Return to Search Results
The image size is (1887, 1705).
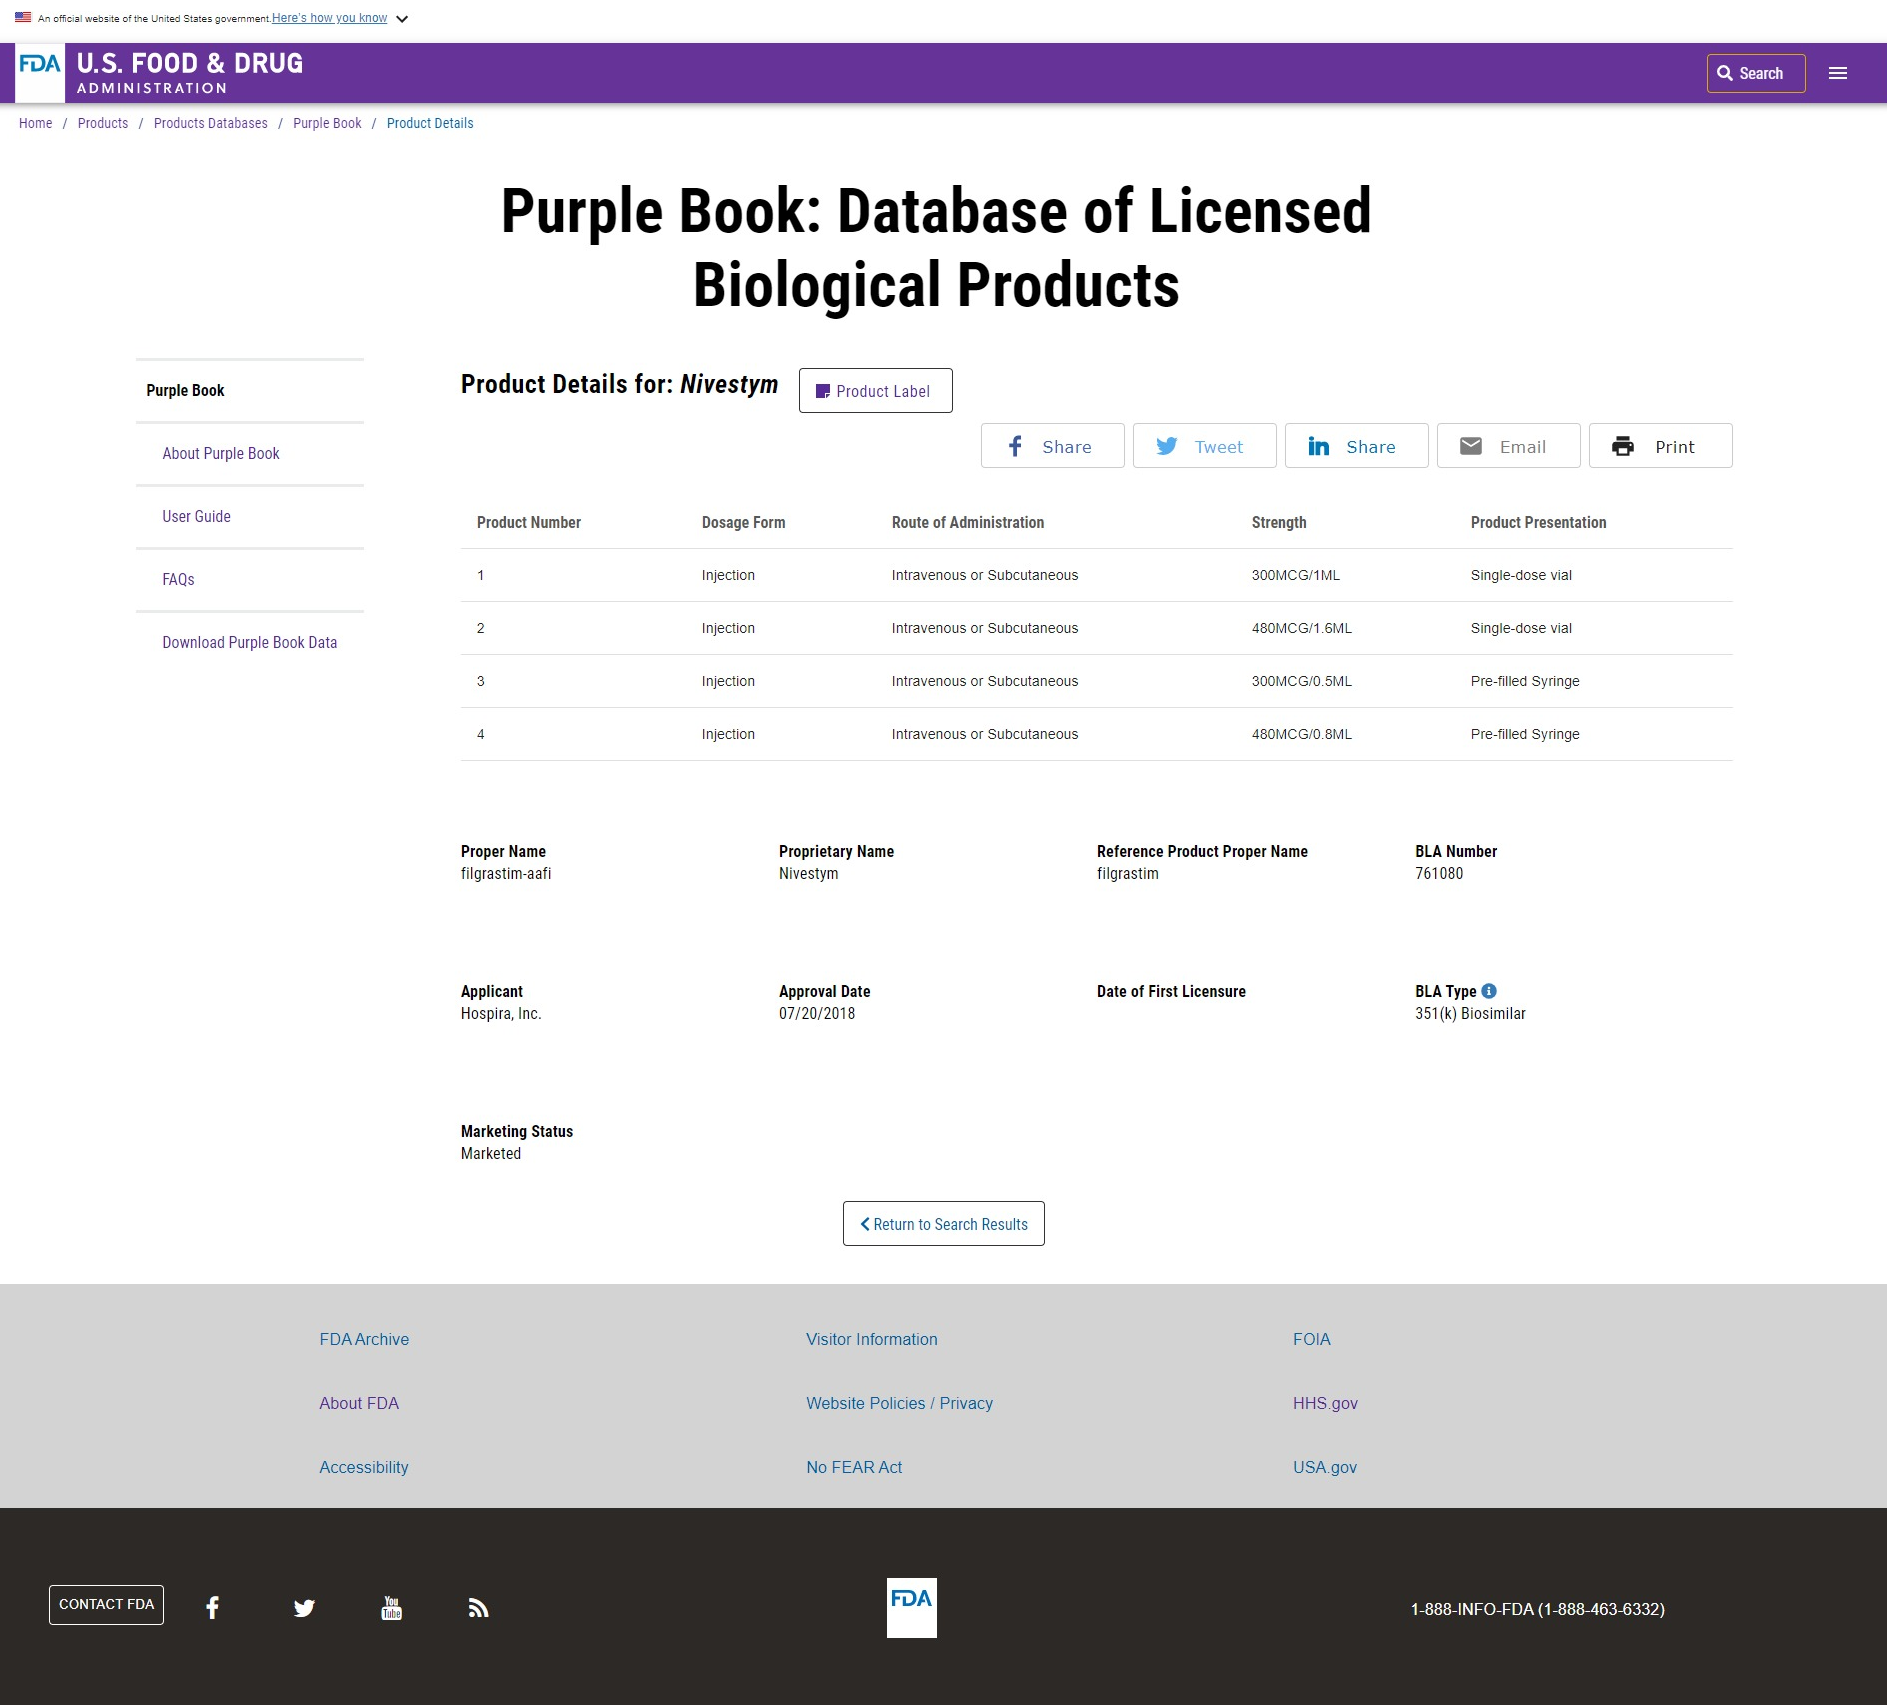click(943, 1224)
